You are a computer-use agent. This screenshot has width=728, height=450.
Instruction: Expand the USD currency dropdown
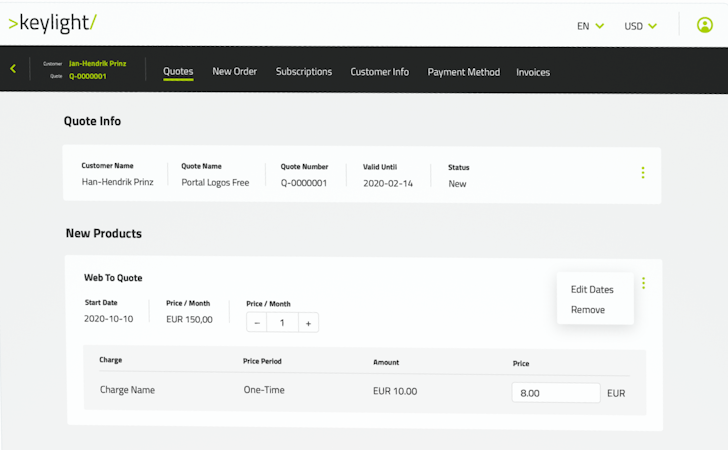tap(640, 26)
